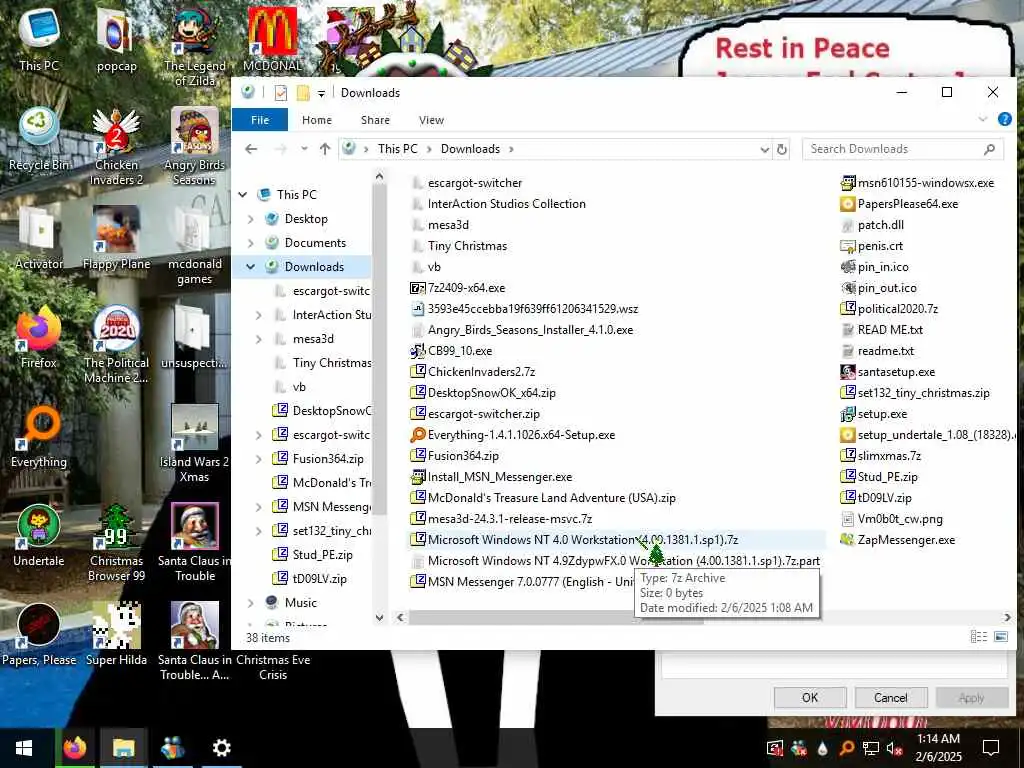Screen dimensions: 1024x768
Task: Open the This PC desktop icon
Action: (x=39, y=38)
